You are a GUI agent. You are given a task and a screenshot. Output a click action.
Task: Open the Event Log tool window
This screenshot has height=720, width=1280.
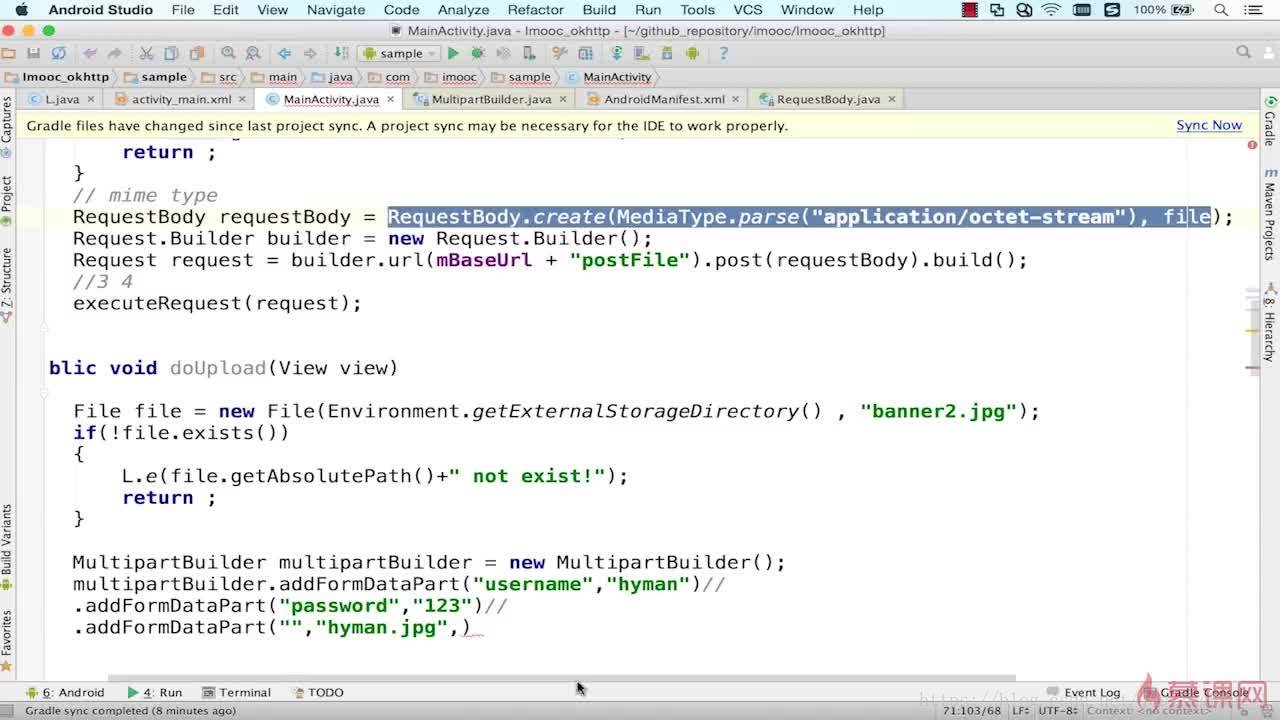pos(1084,692)
